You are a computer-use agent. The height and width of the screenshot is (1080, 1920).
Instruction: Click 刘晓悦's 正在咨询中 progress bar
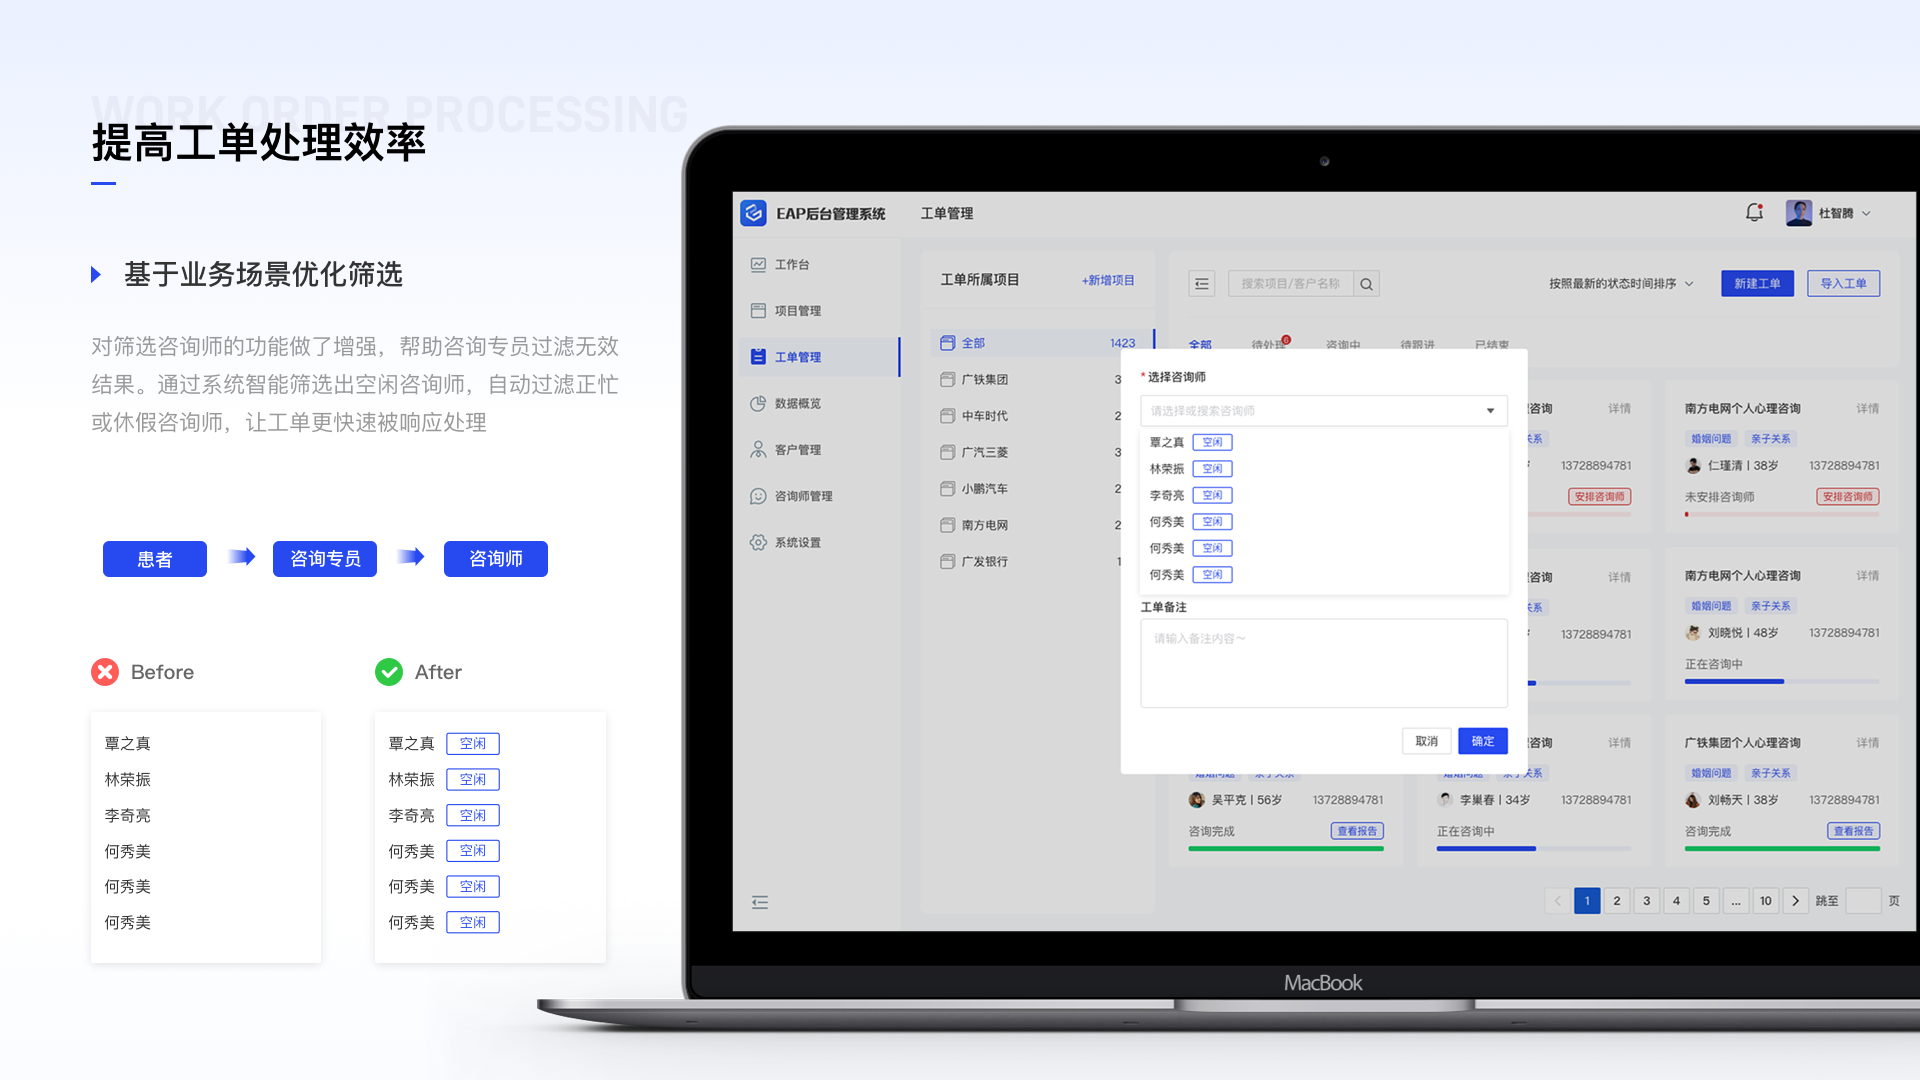click(x=1782, y=682)
